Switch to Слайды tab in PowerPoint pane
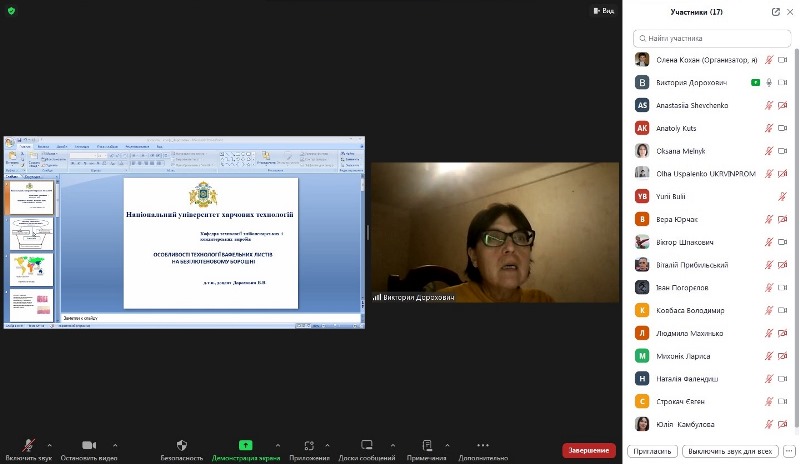 [x=12, y=177]
